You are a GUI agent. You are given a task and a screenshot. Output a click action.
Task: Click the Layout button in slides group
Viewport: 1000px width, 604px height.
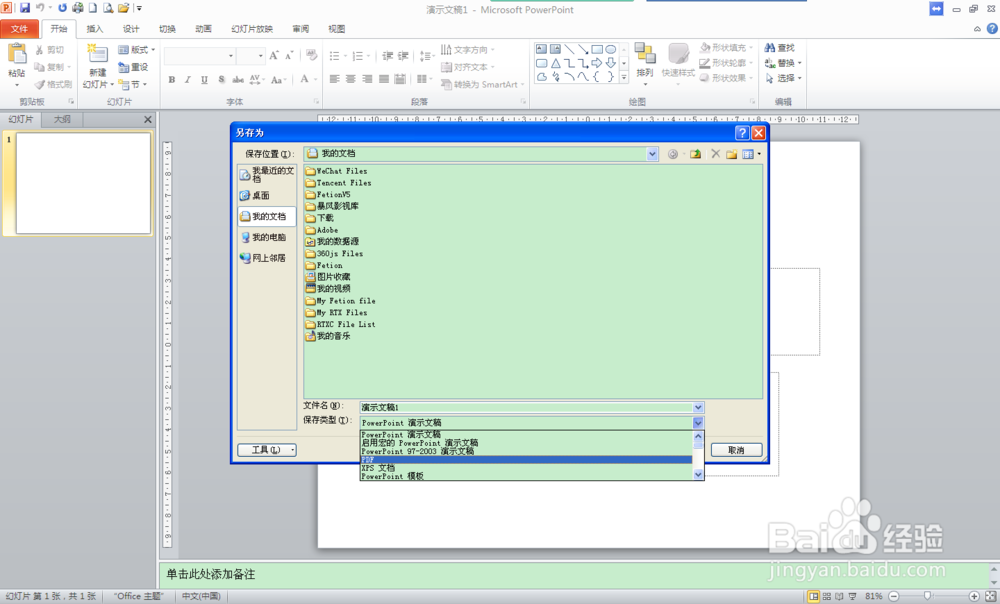coord(136,50)
